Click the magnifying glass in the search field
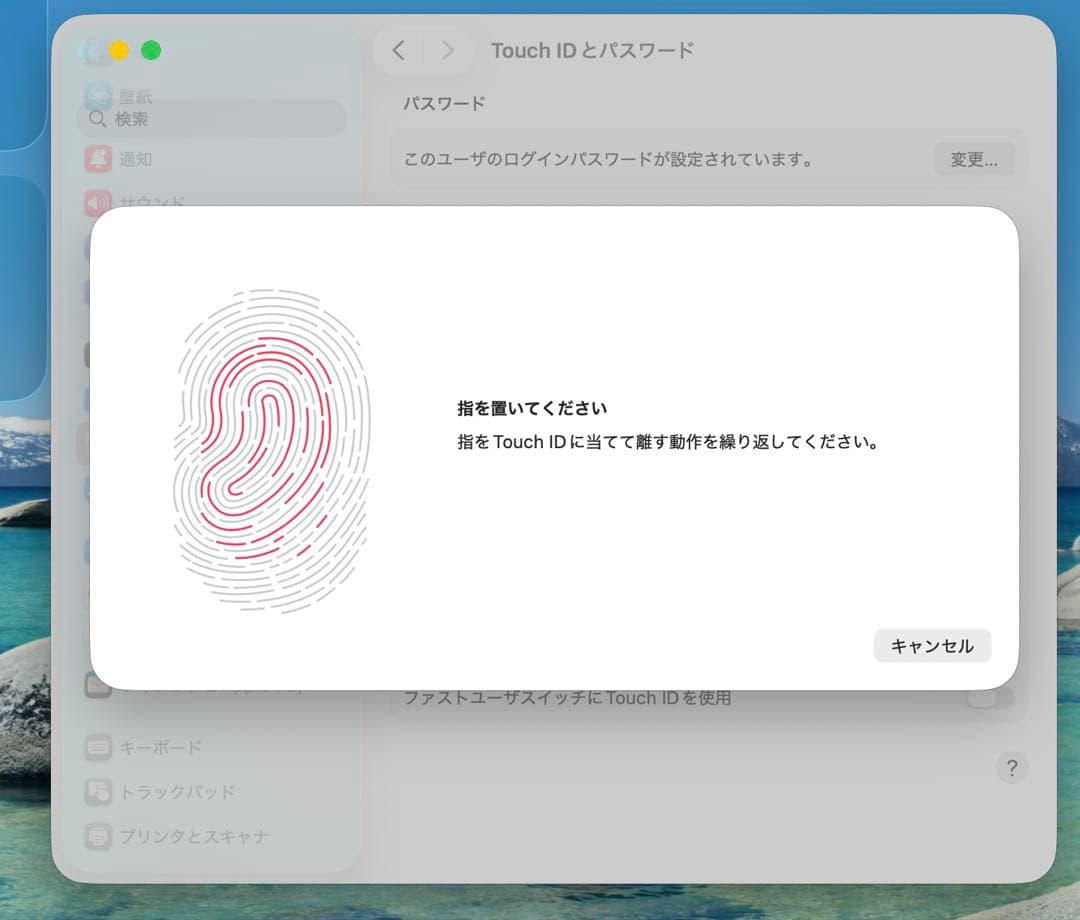This screenshot has width=1080, height=920. [97, 117]
